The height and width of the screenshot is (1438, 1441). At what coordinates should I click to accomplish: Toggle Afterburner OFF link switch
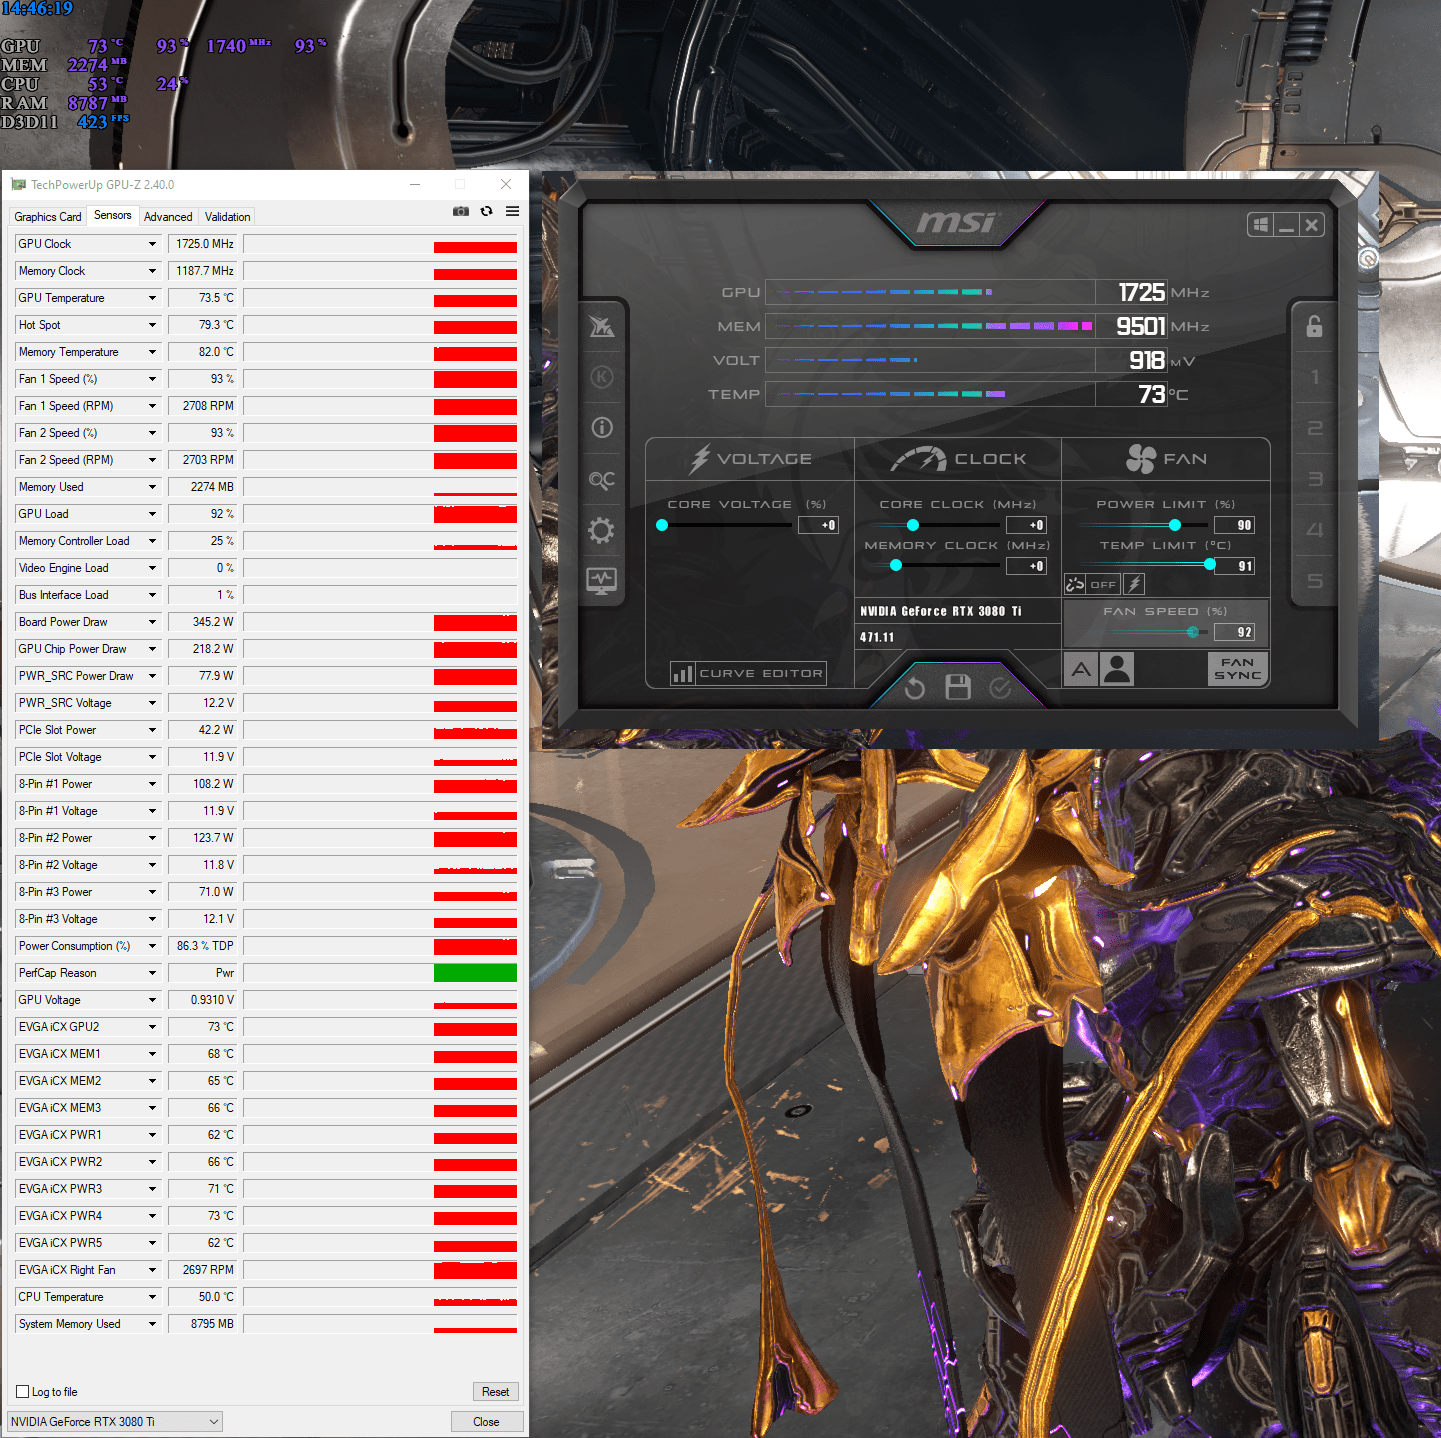click(x=1103, y=584)
